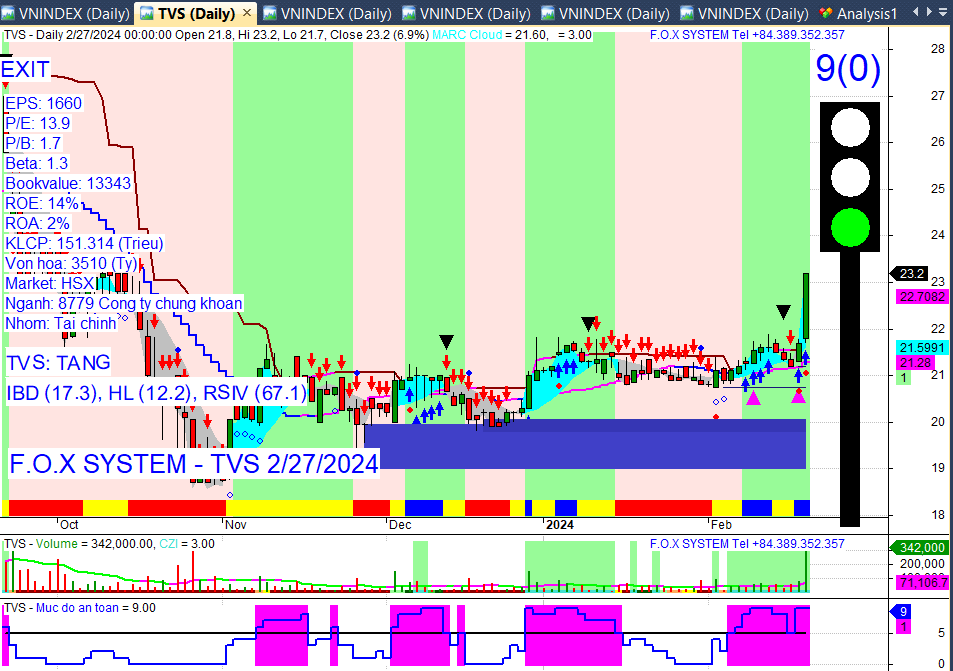This screenshot has height=671, width=953.
Task: Click F.O.X SYSTEM Tel text in price pane
Action: 747,35
